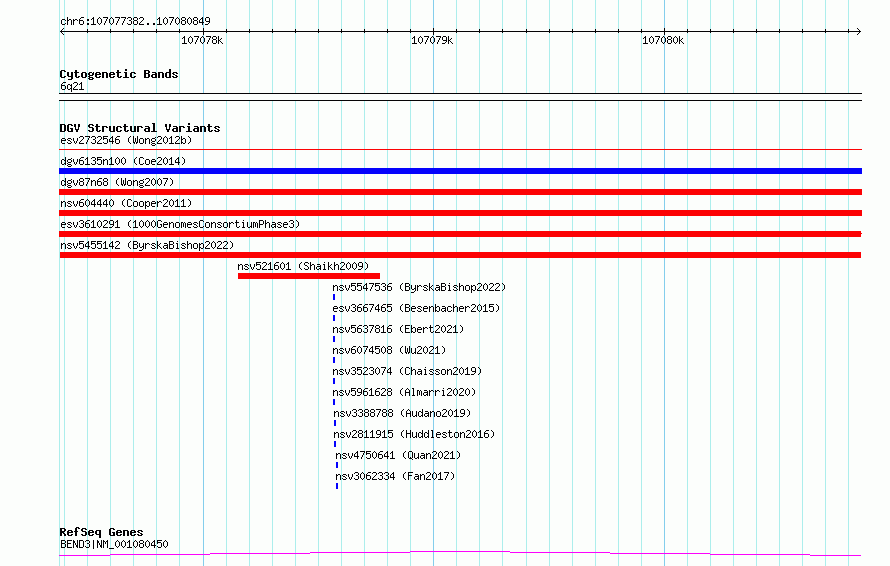
Task: Select the magenta BEND3 gene track line
Action: click(460, 552)
